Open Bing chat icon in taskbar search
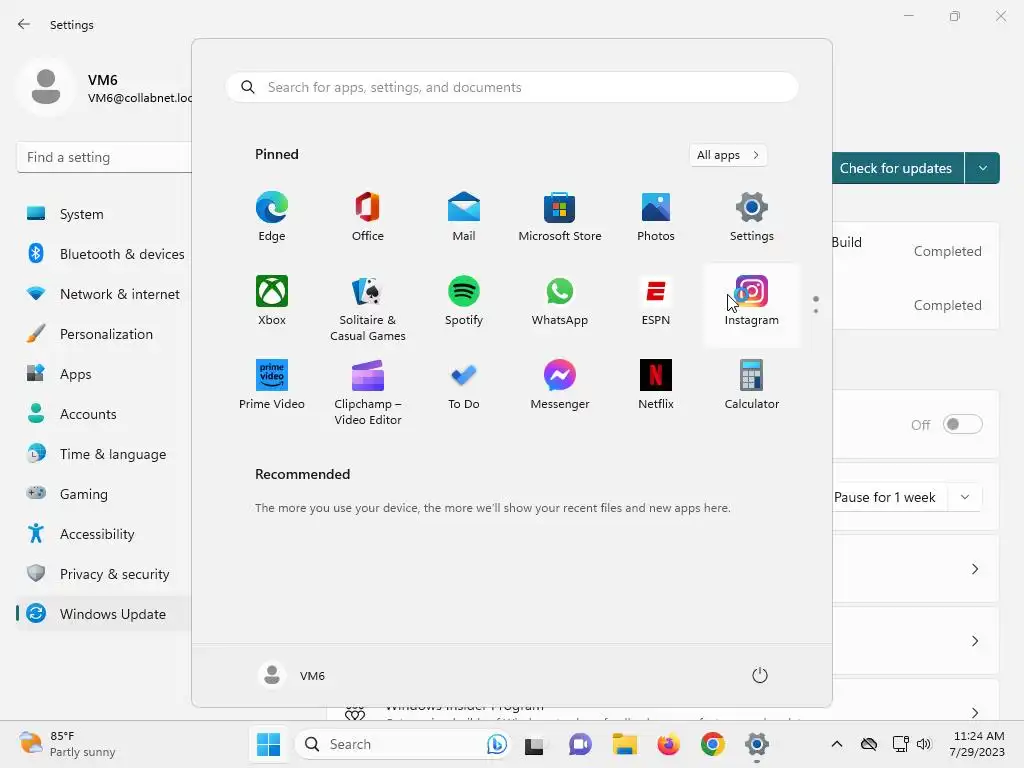1024x768 pixels. (x=496, y=744)
